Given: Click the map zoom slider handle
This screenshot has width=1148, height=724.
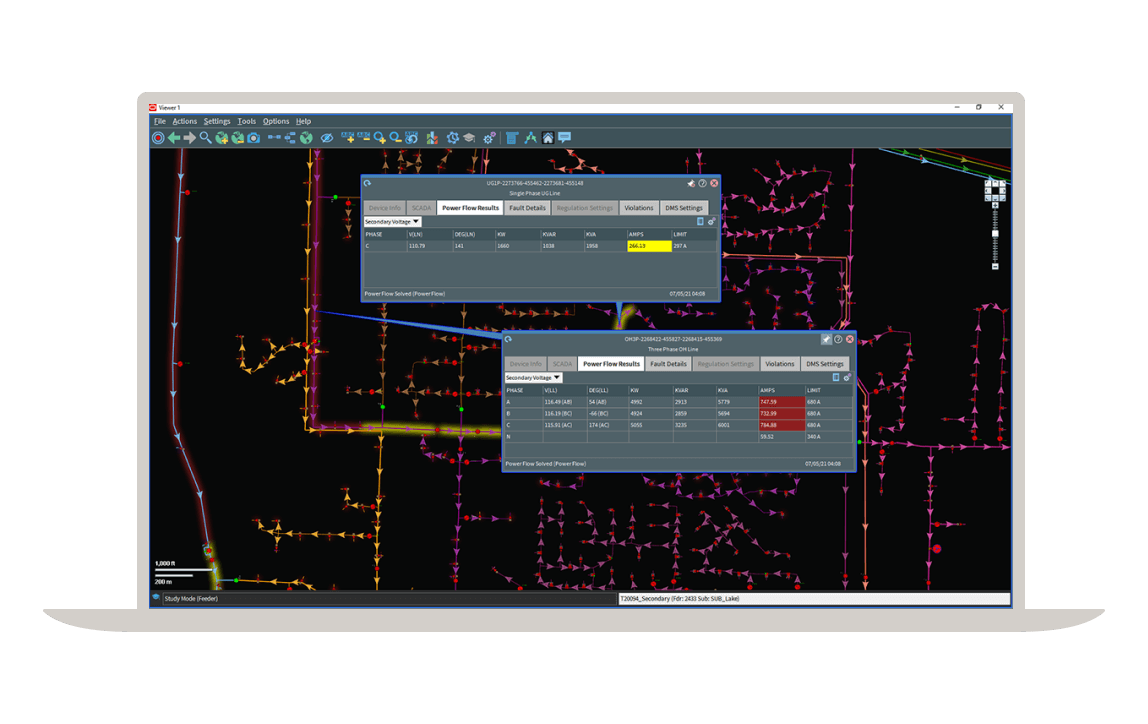Looking at the screenshot, I should tap(995, 234).
